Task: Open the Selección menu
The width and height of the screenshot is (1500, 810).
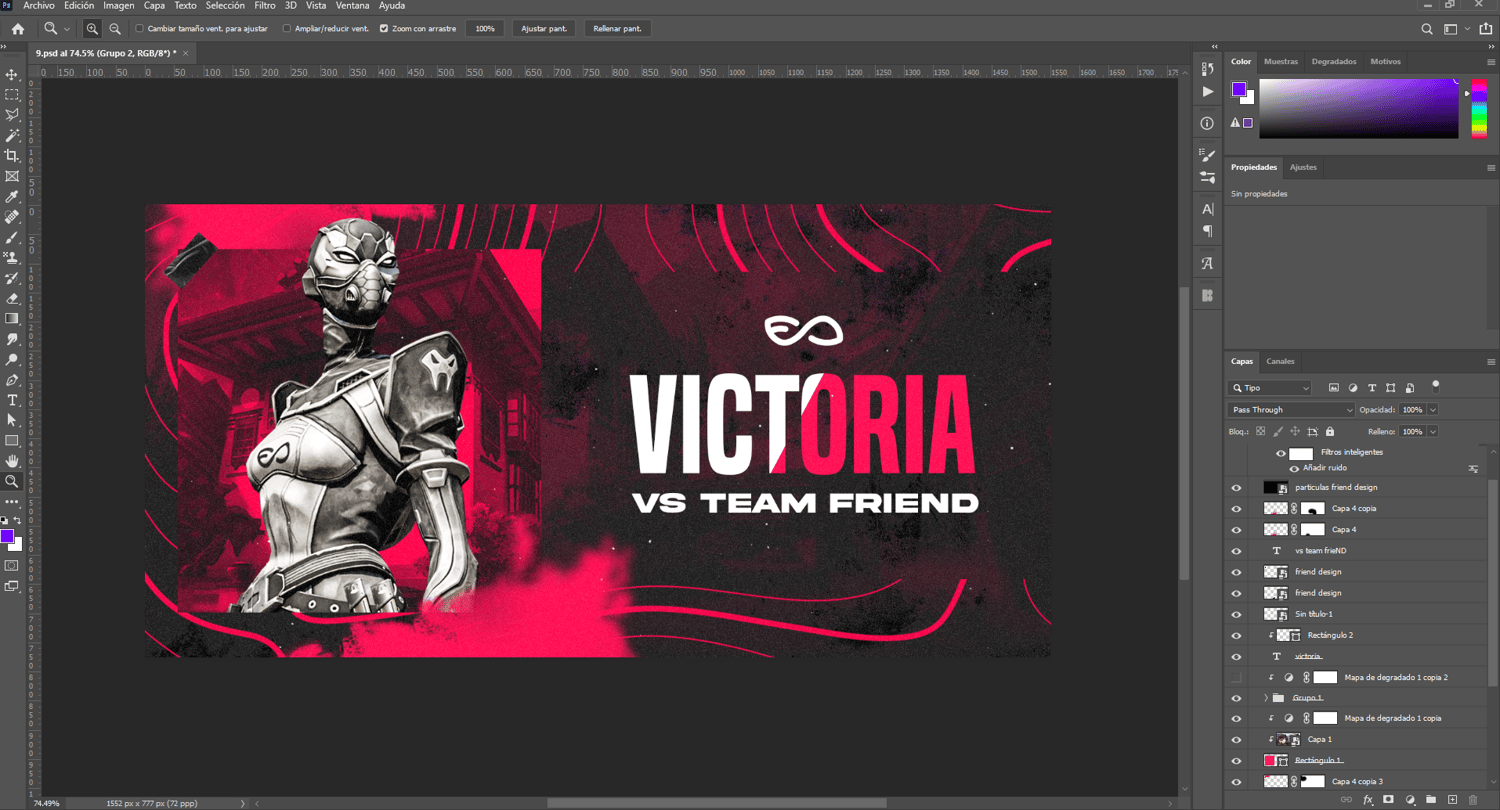Action: (225, 6)
